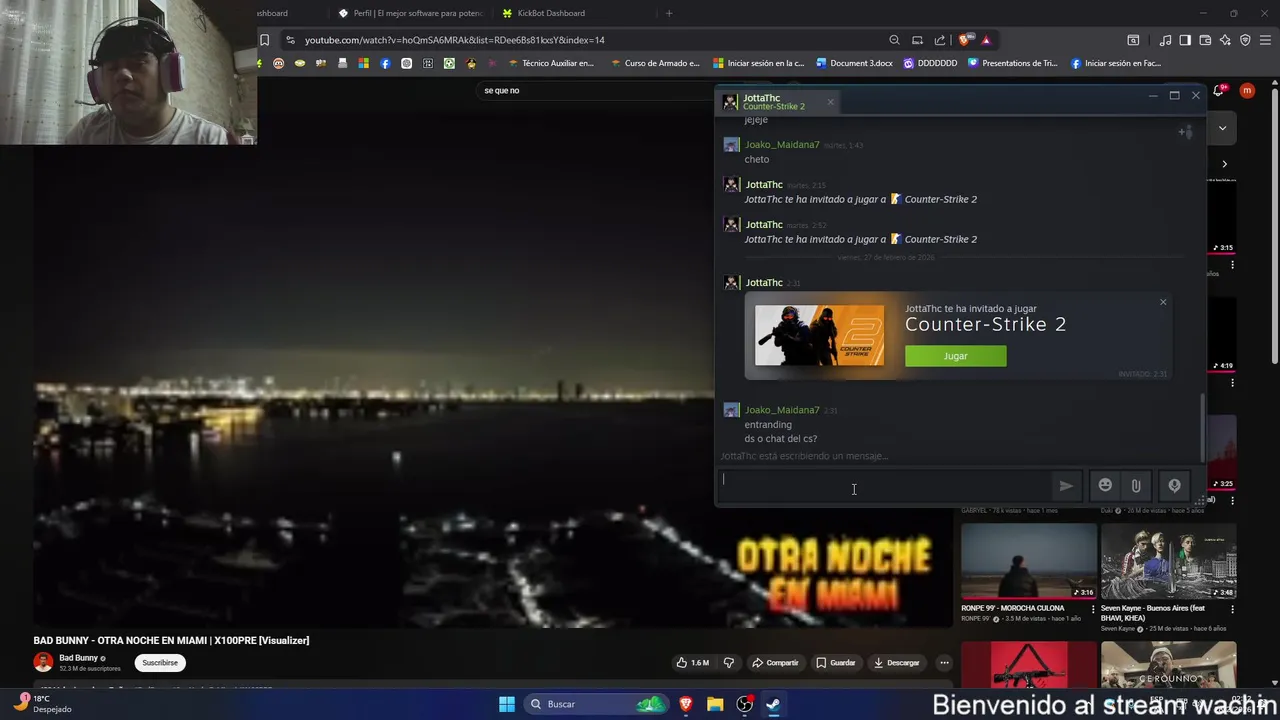Open the YouTube account avatar 'm'
Image resolution: width=1280 pixels, height=720 pixels.
[x=1247, y=90]
